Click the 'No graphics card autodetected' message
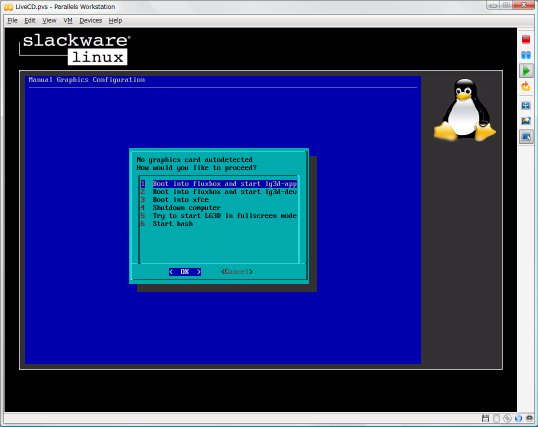 (194, 160)
